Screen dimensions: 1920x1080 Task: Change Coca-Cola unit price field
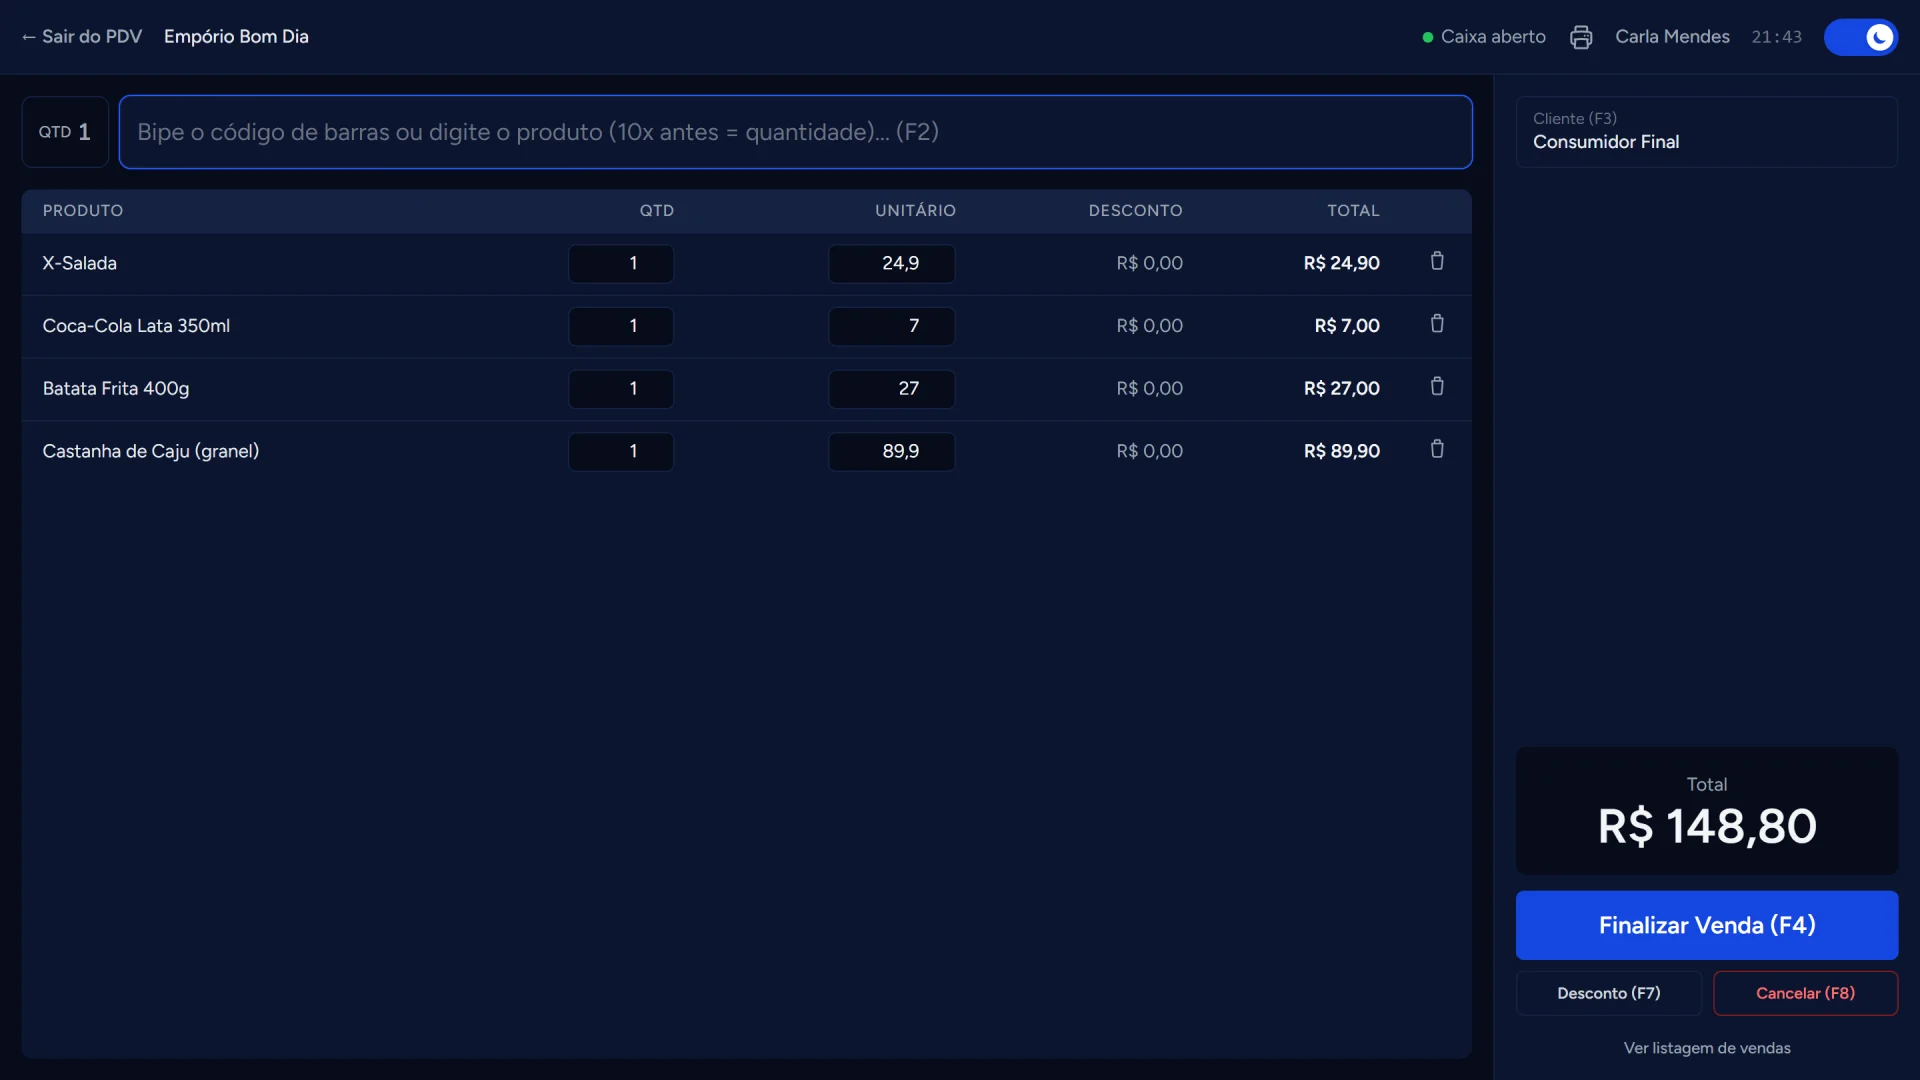click(x=892, y=326)
